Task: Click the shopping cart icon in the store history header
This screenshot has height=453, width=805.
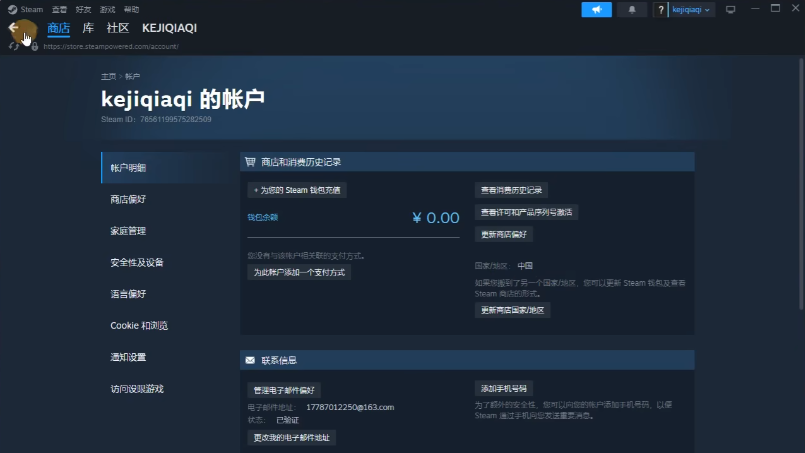Action: [250, 161]
